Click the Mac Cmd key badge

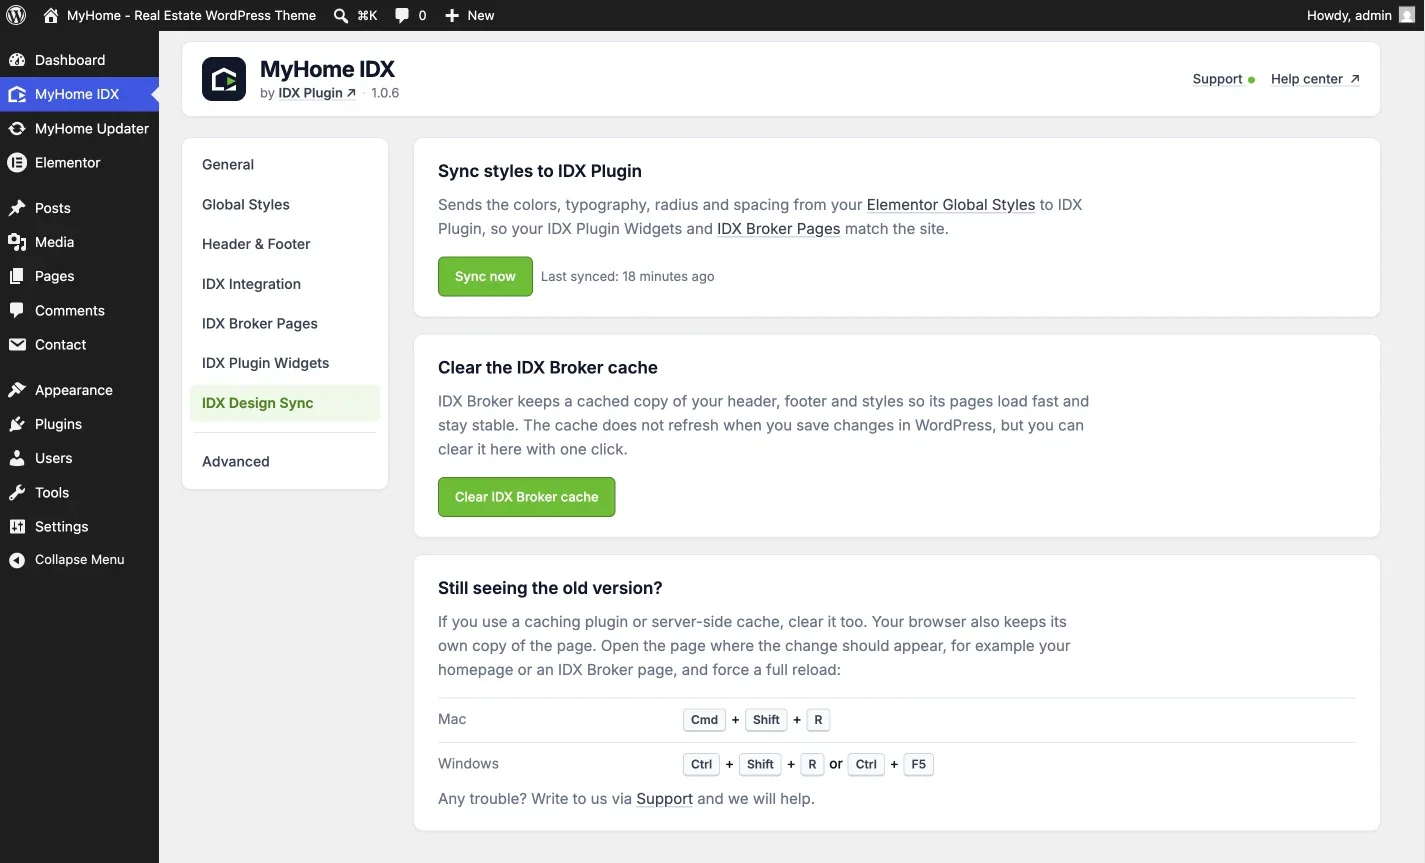tap(704, 720)
